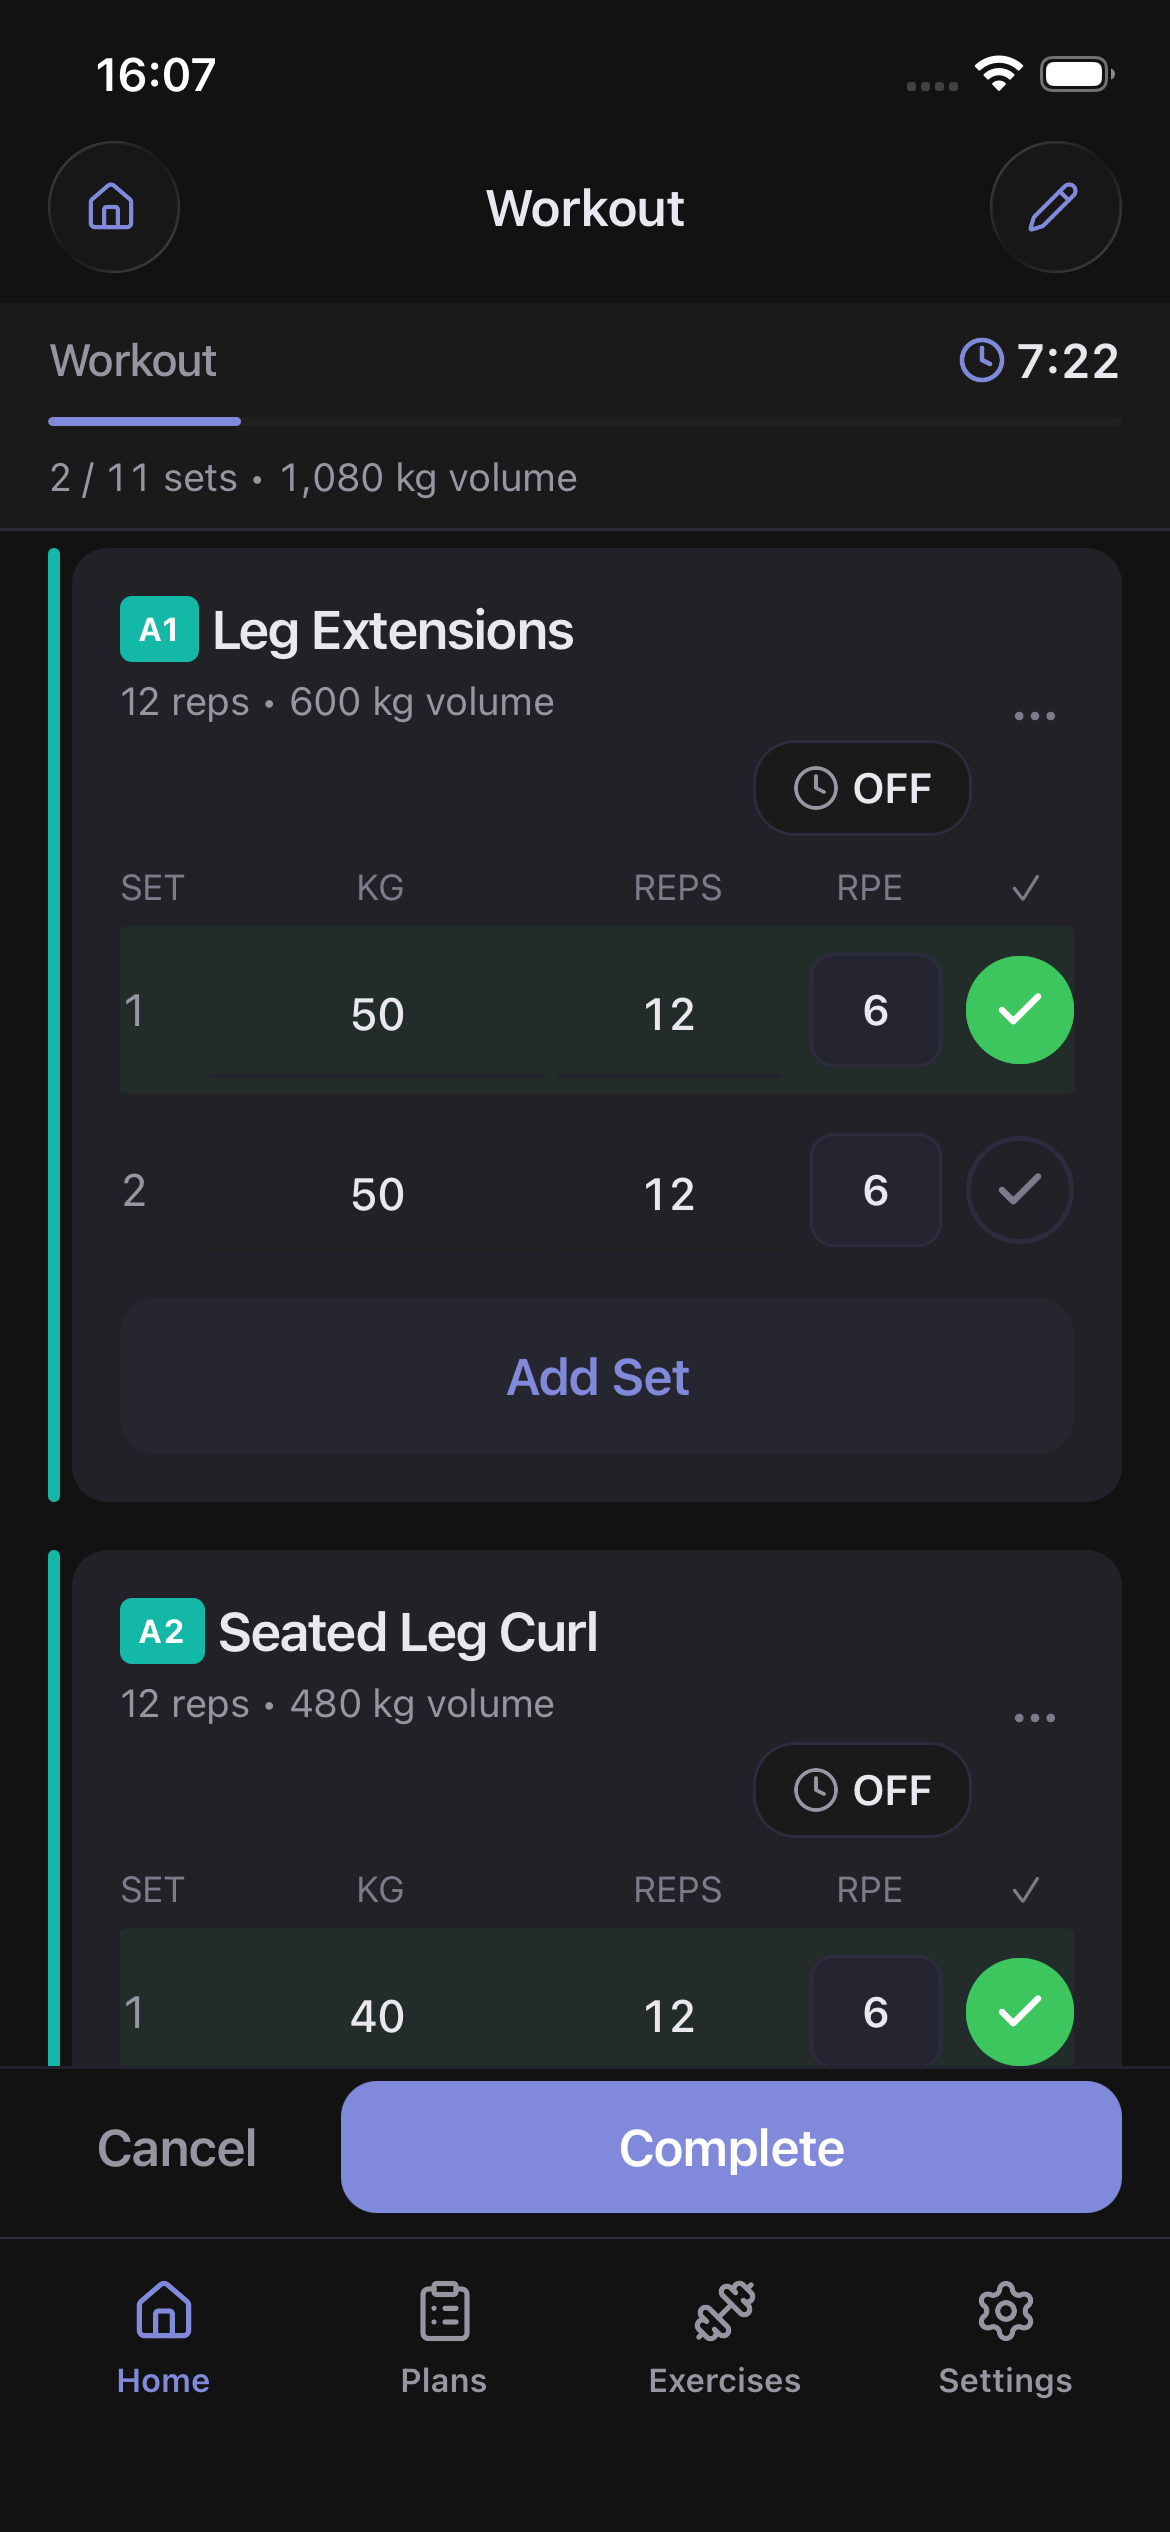Screen dimensions: 1170x2532
Task: Open Seated Leg Curl options menu
Action: [x=1034, y=1718]
